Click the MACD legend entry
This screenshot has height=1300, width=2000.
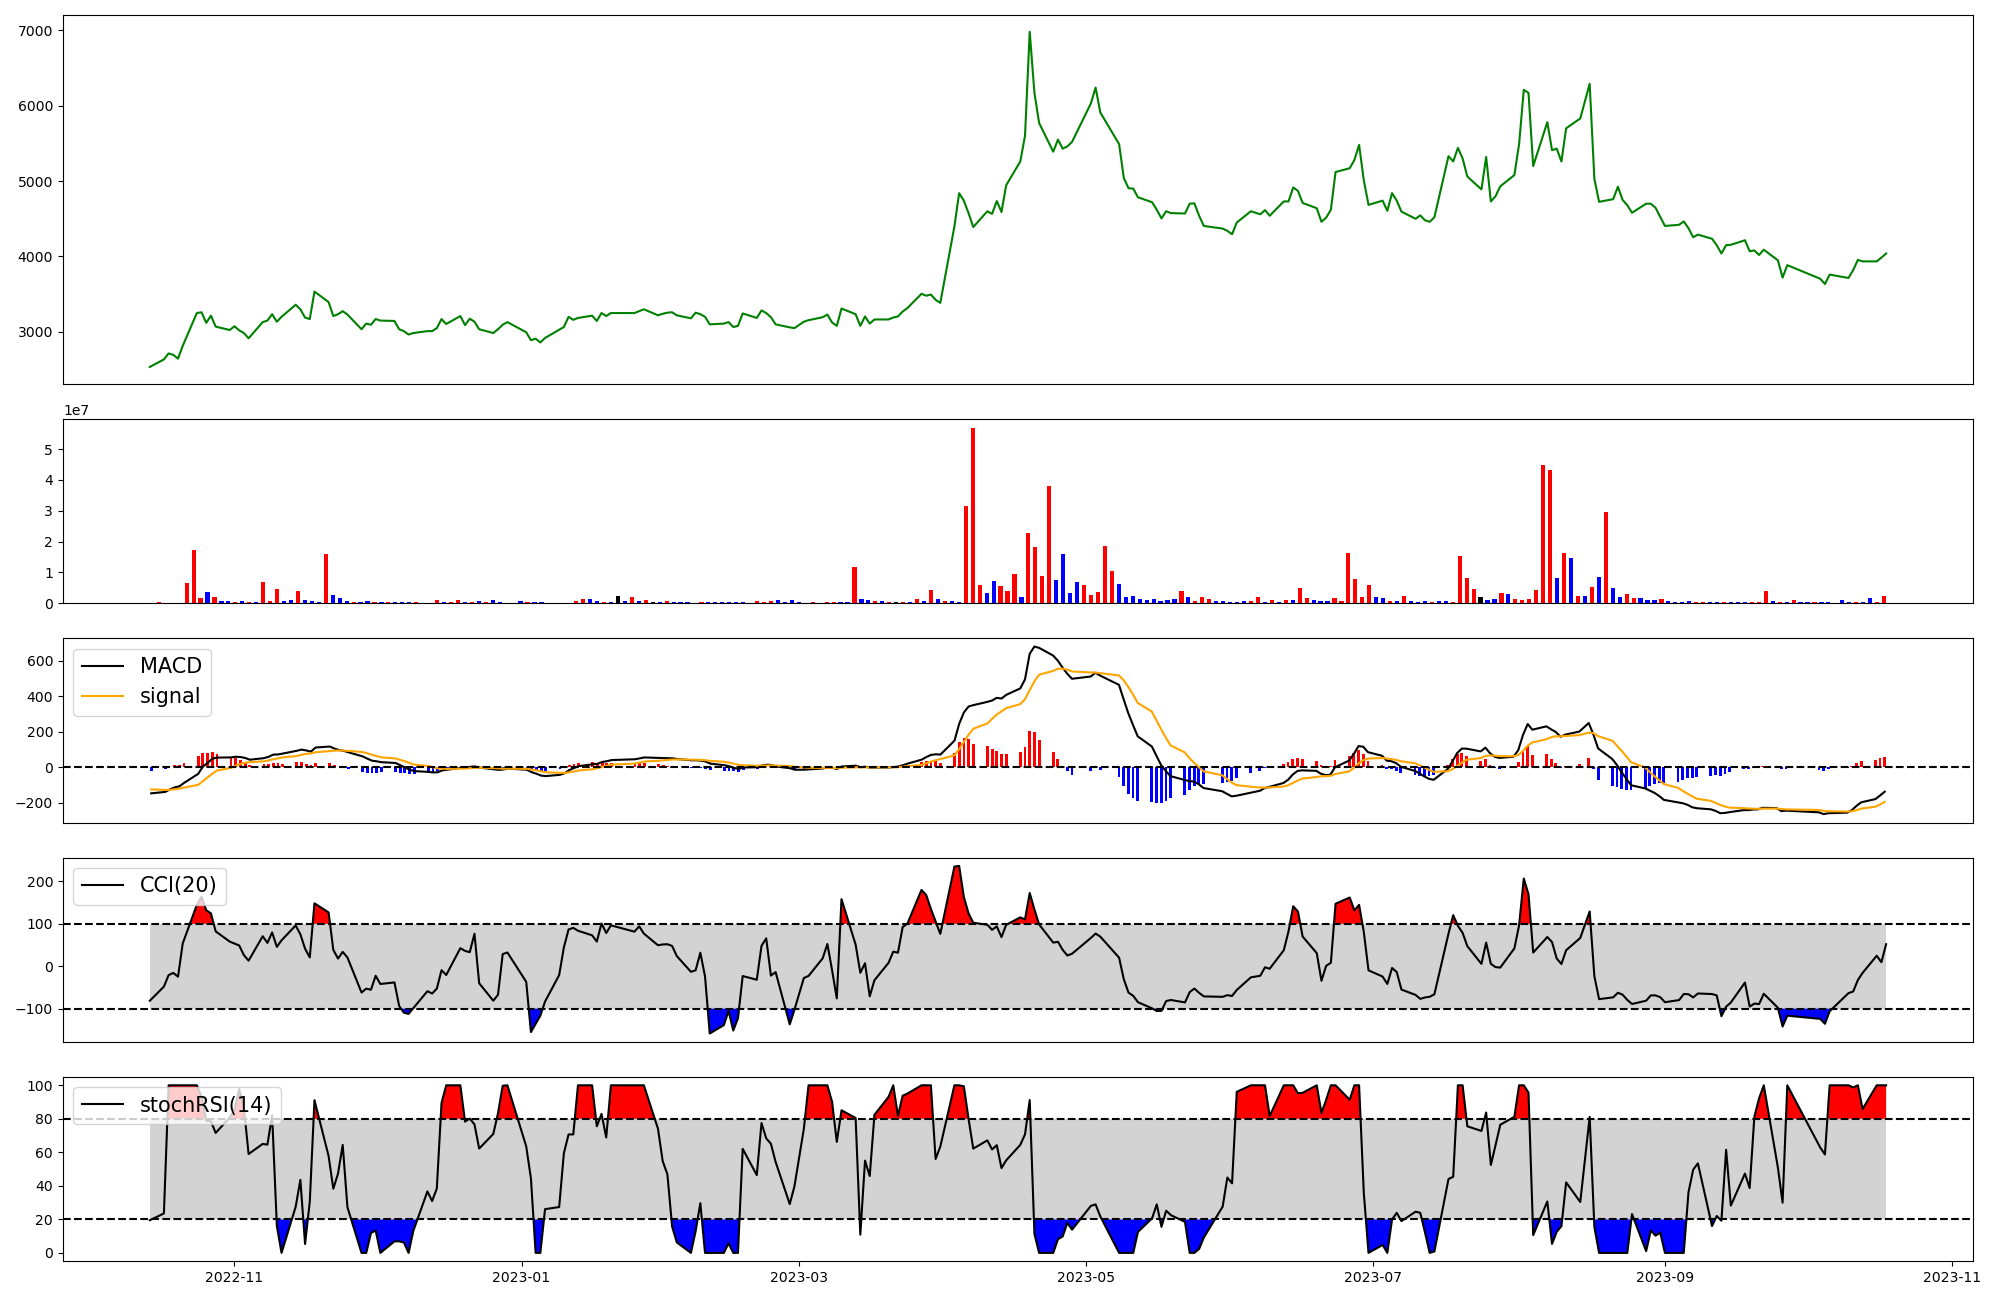[170, 666]
